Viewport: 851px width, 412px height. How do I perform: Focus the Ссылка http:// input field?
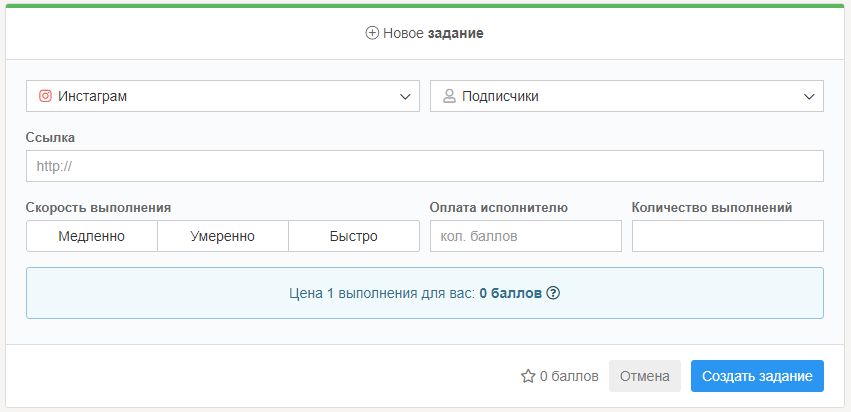tap(425, 166)
